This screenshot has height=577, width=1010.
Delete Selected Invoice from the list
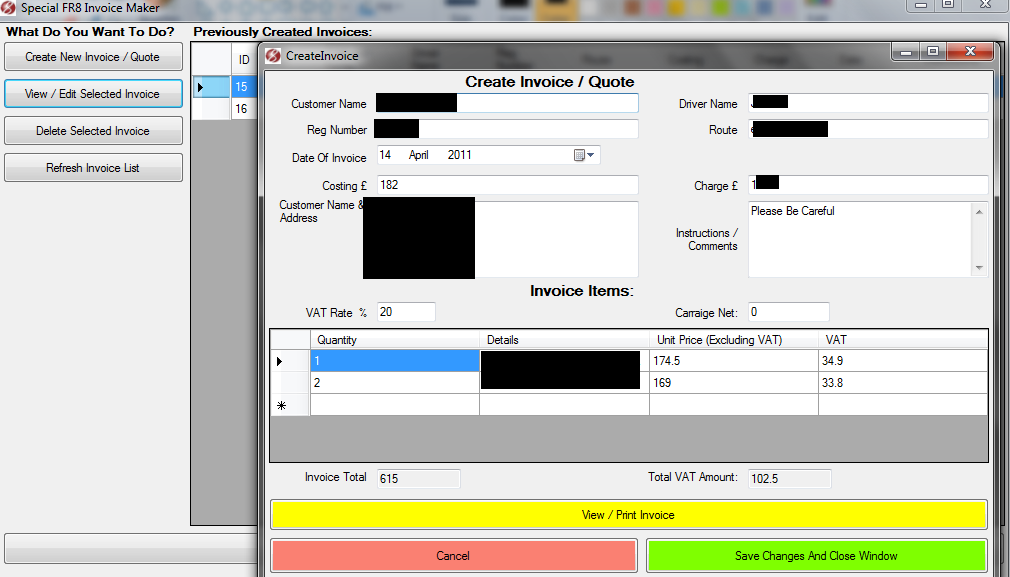[x=93, y=131]
